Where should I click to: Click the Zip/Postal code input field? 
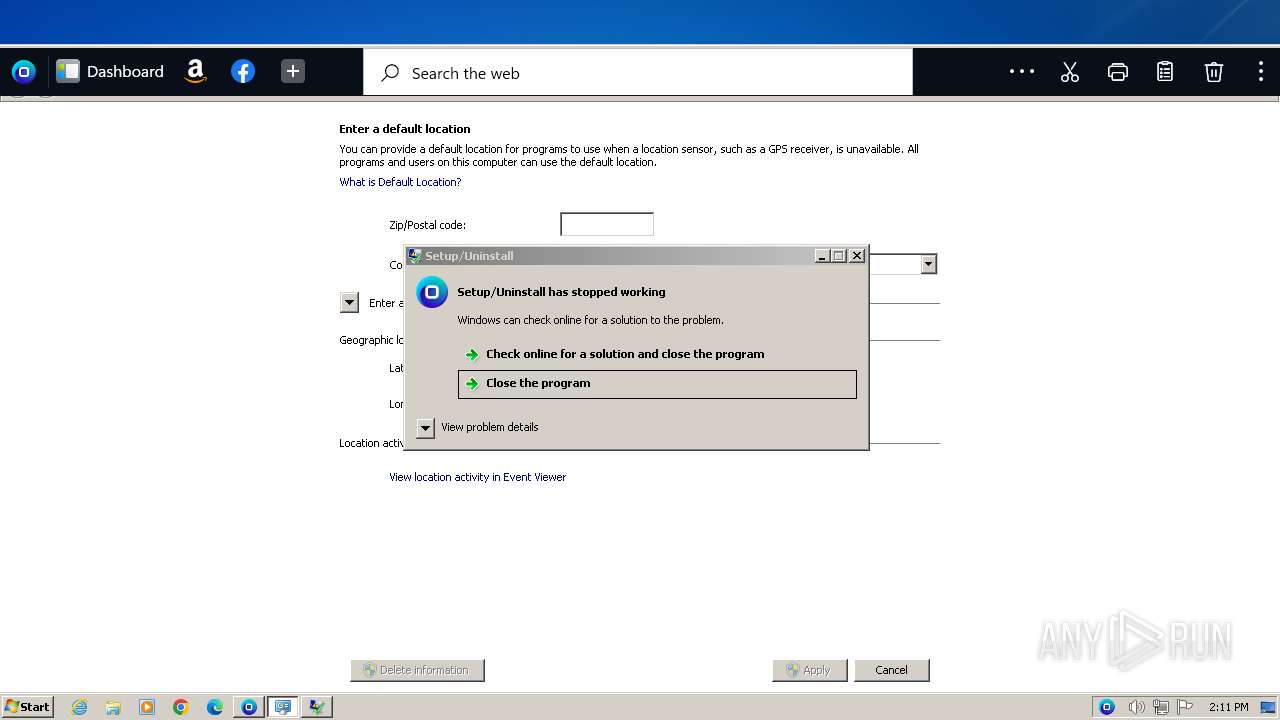pyautogui.click(x=607, y=224)
